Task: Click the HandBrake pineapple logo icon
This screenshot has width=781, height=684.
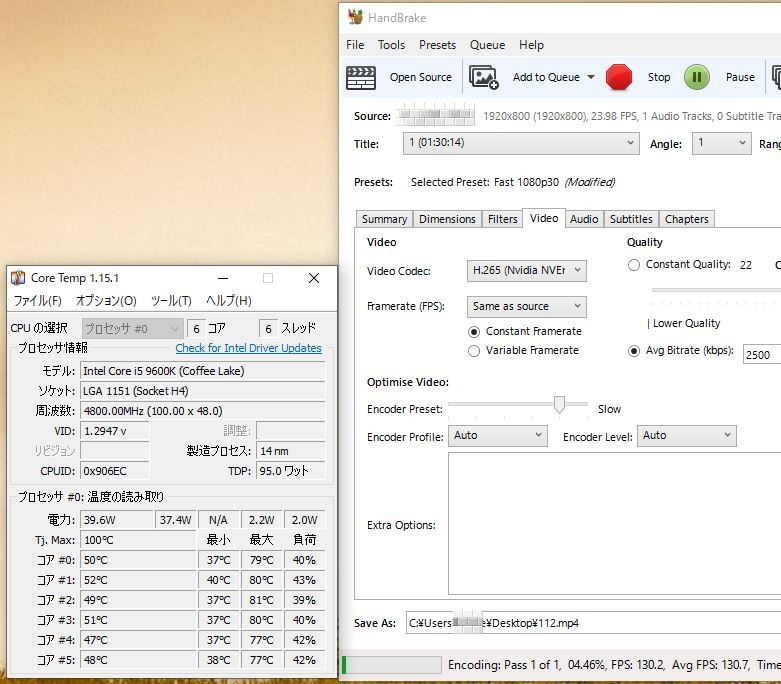Action: coord(355,17)
